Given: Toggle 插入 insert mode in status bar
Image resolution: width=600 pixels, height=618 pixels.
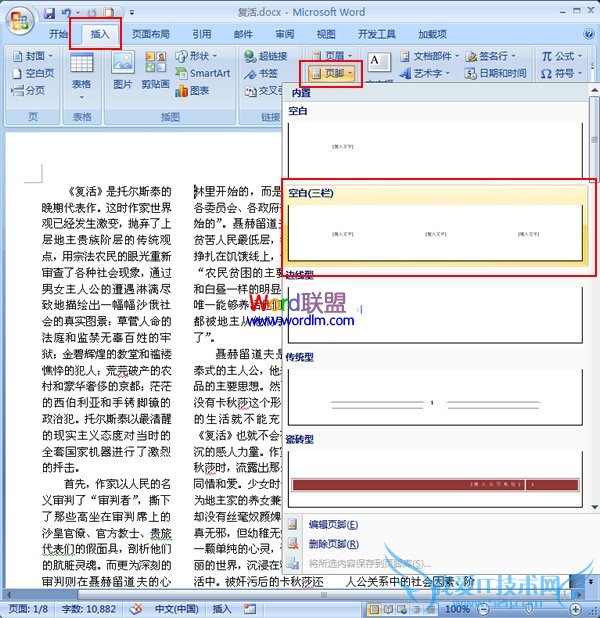Looking at the screenshot, I should 222,609.
